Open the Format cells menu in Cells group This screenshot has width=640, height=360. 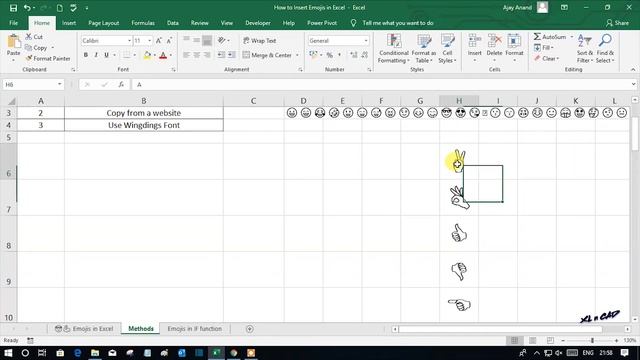click(514, 48)
